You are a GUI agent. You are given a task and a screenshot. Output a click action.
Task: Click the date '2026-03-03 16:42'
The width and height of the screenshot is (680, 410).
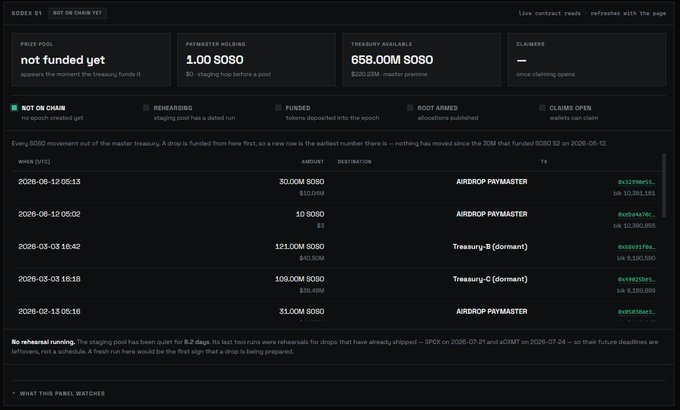point(49,247)
